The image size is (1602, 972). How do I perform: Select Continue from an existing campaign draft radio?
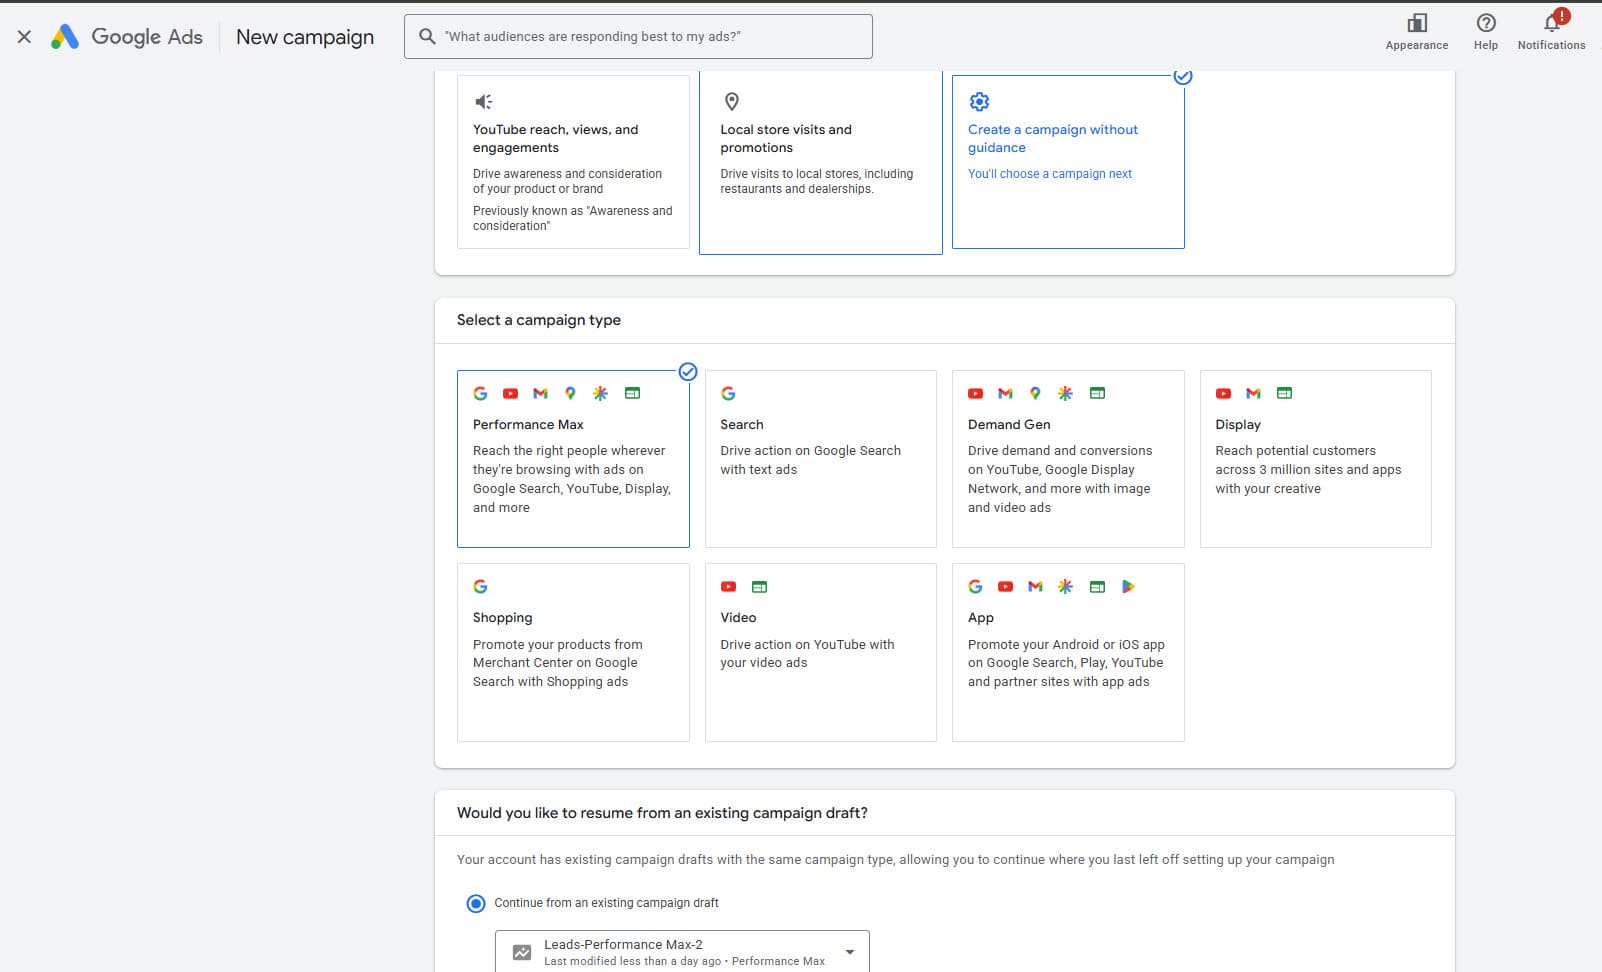click(476, 903)
